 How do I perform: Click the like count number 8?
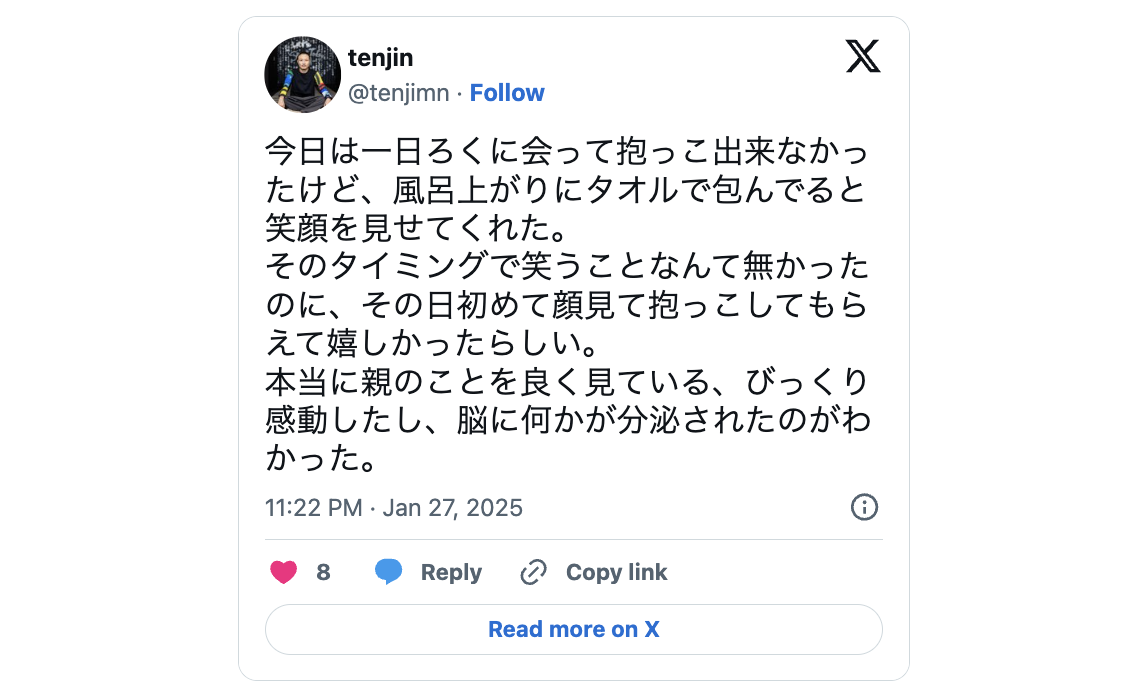[323, 573]
